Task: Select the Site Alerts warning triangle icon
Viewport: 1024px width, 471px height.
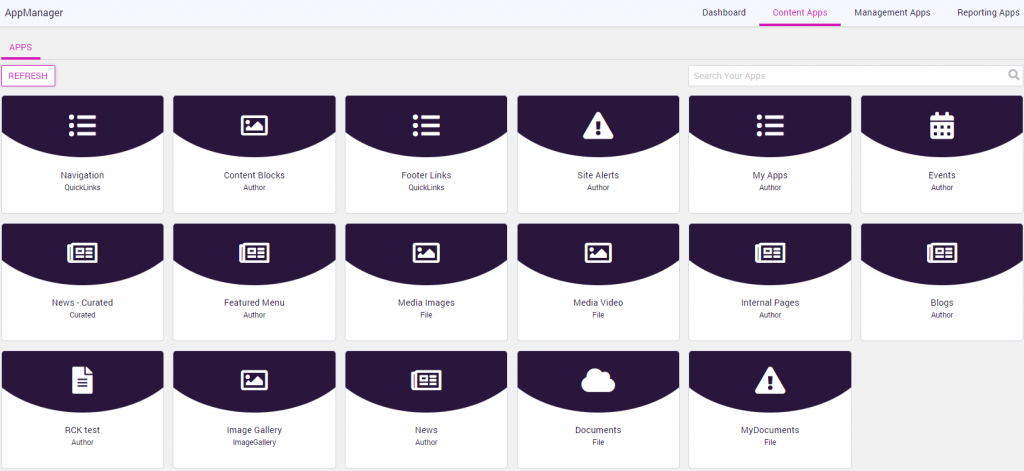Action: pos(598,125)
